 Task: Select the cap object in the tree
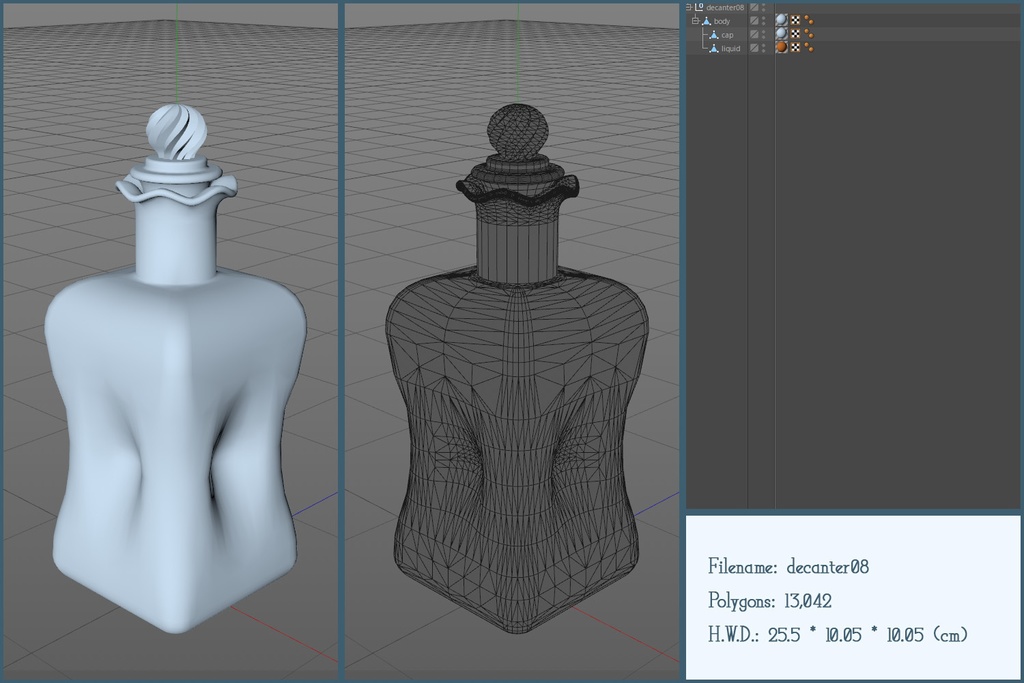(728, 35)
